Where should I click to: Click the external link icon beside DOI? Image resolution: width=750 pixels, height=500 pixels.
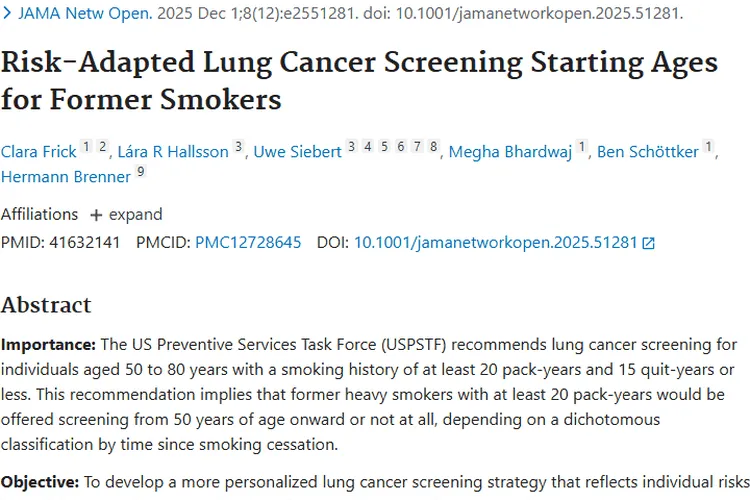648,243
